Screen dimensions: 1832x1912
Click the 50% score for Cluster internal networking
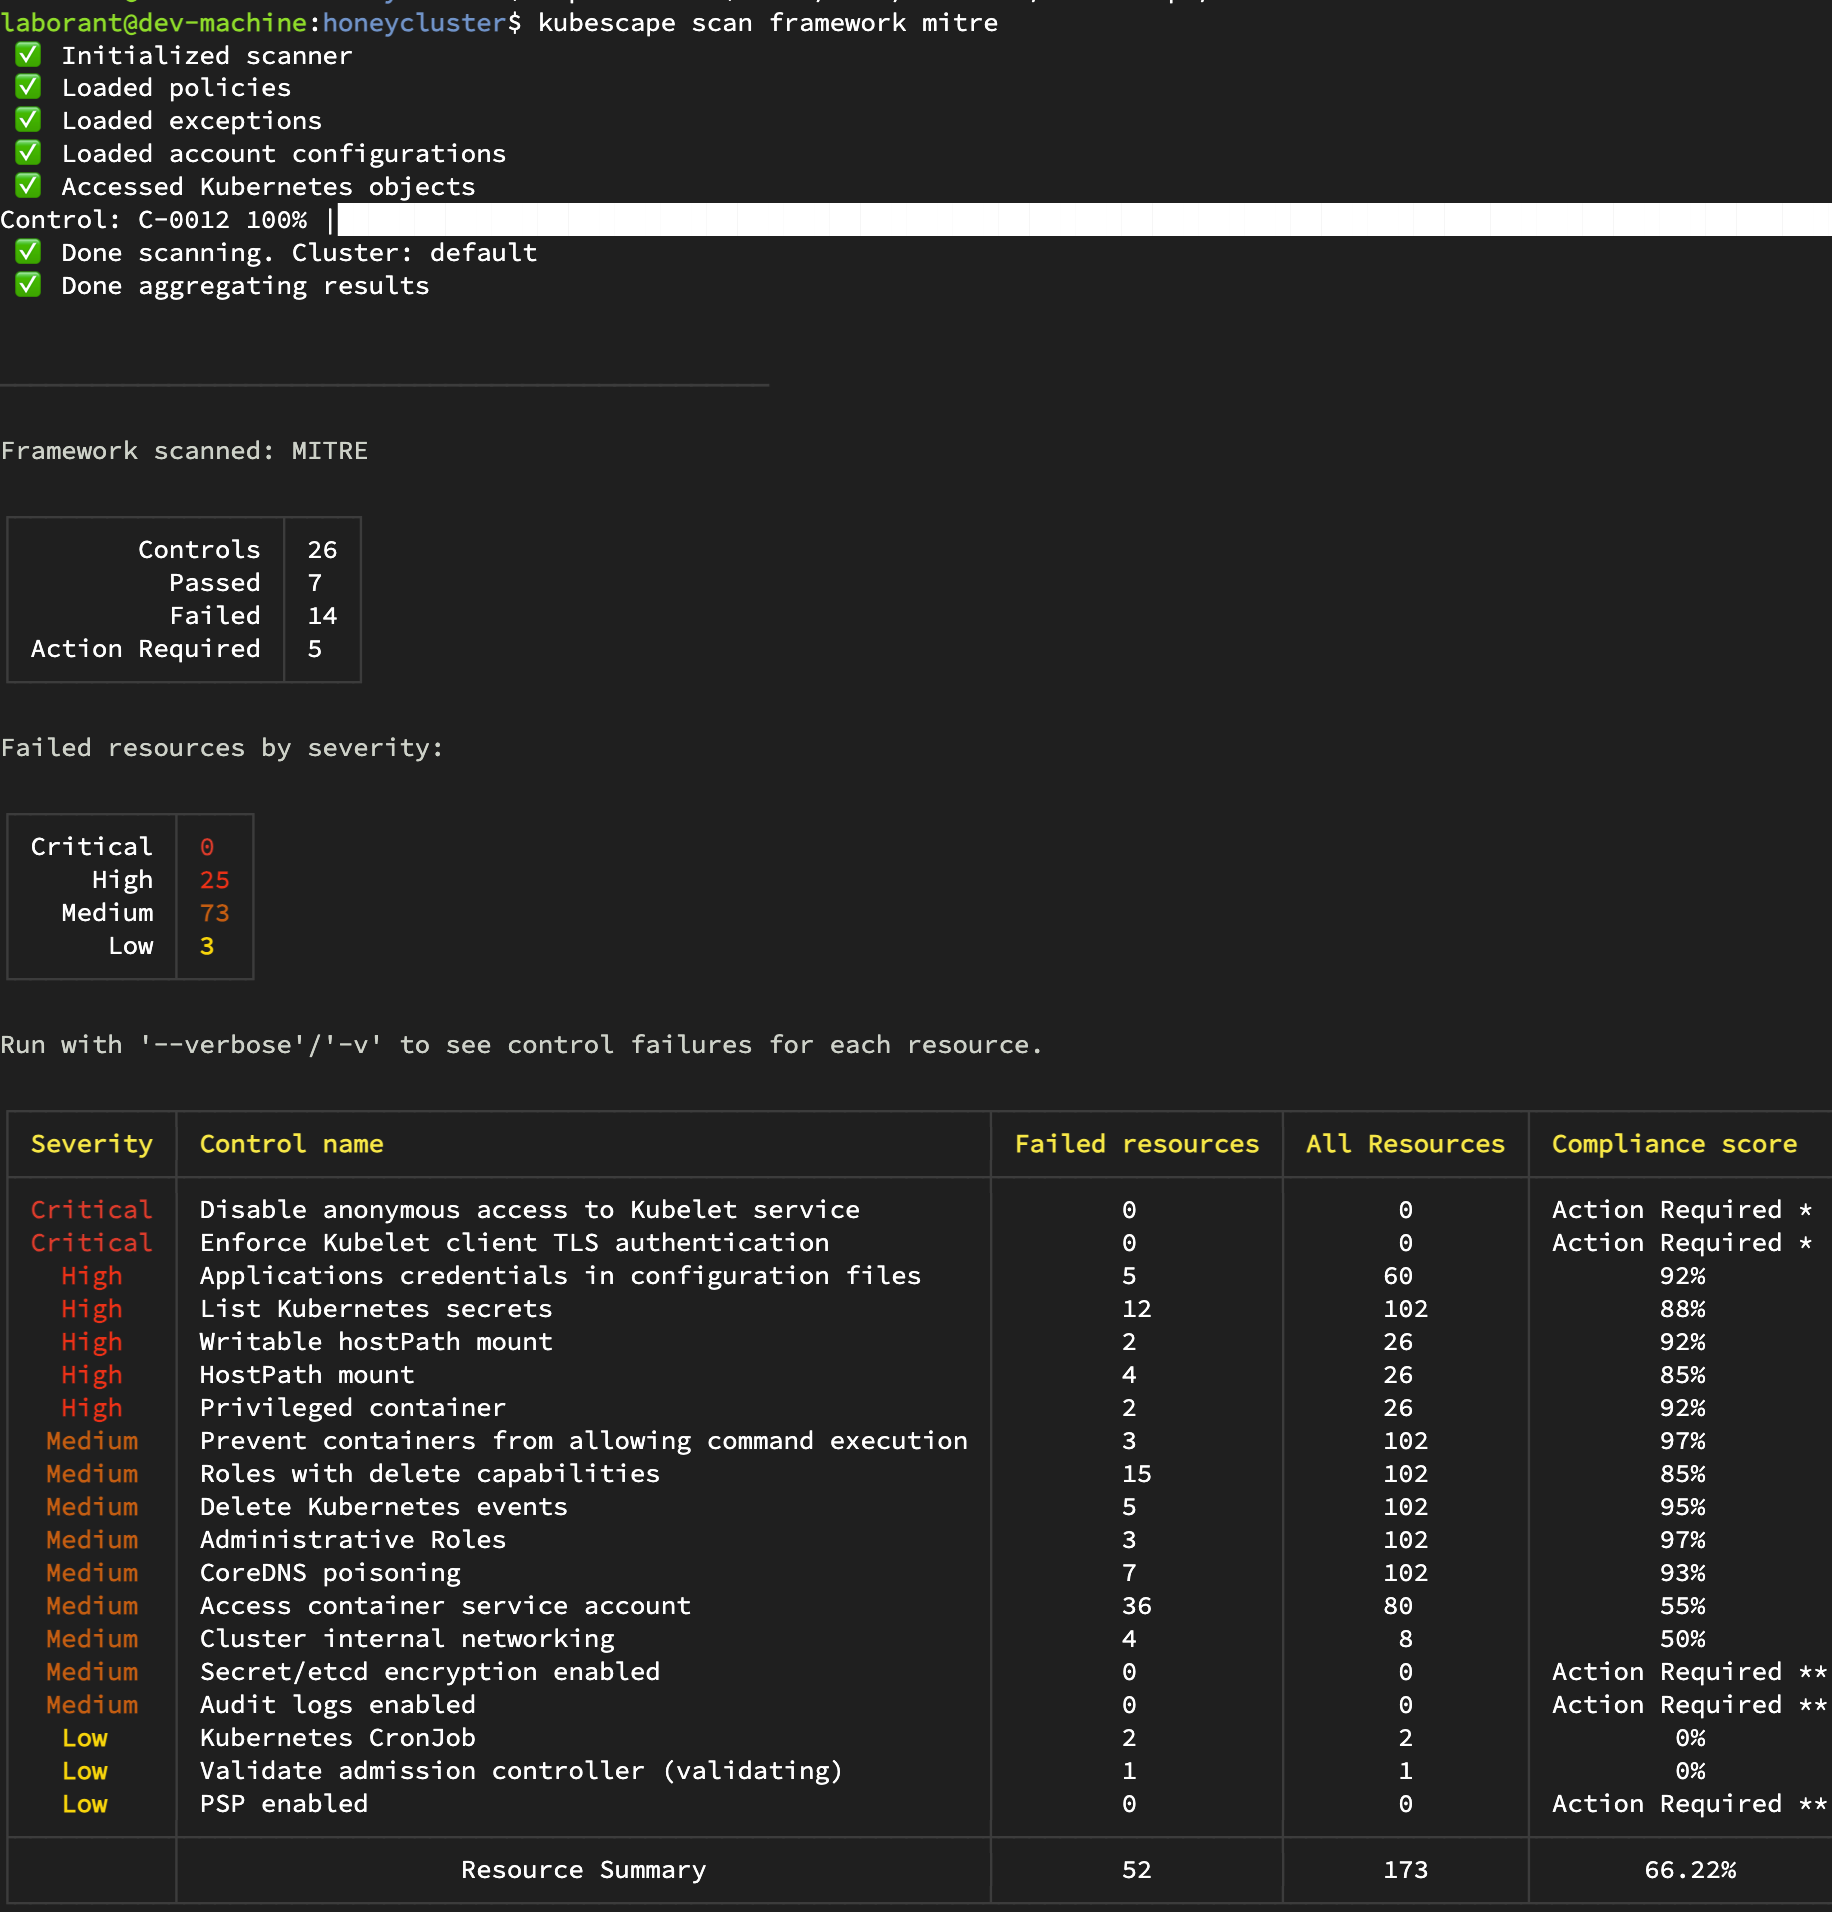tap(1683, 1639)
